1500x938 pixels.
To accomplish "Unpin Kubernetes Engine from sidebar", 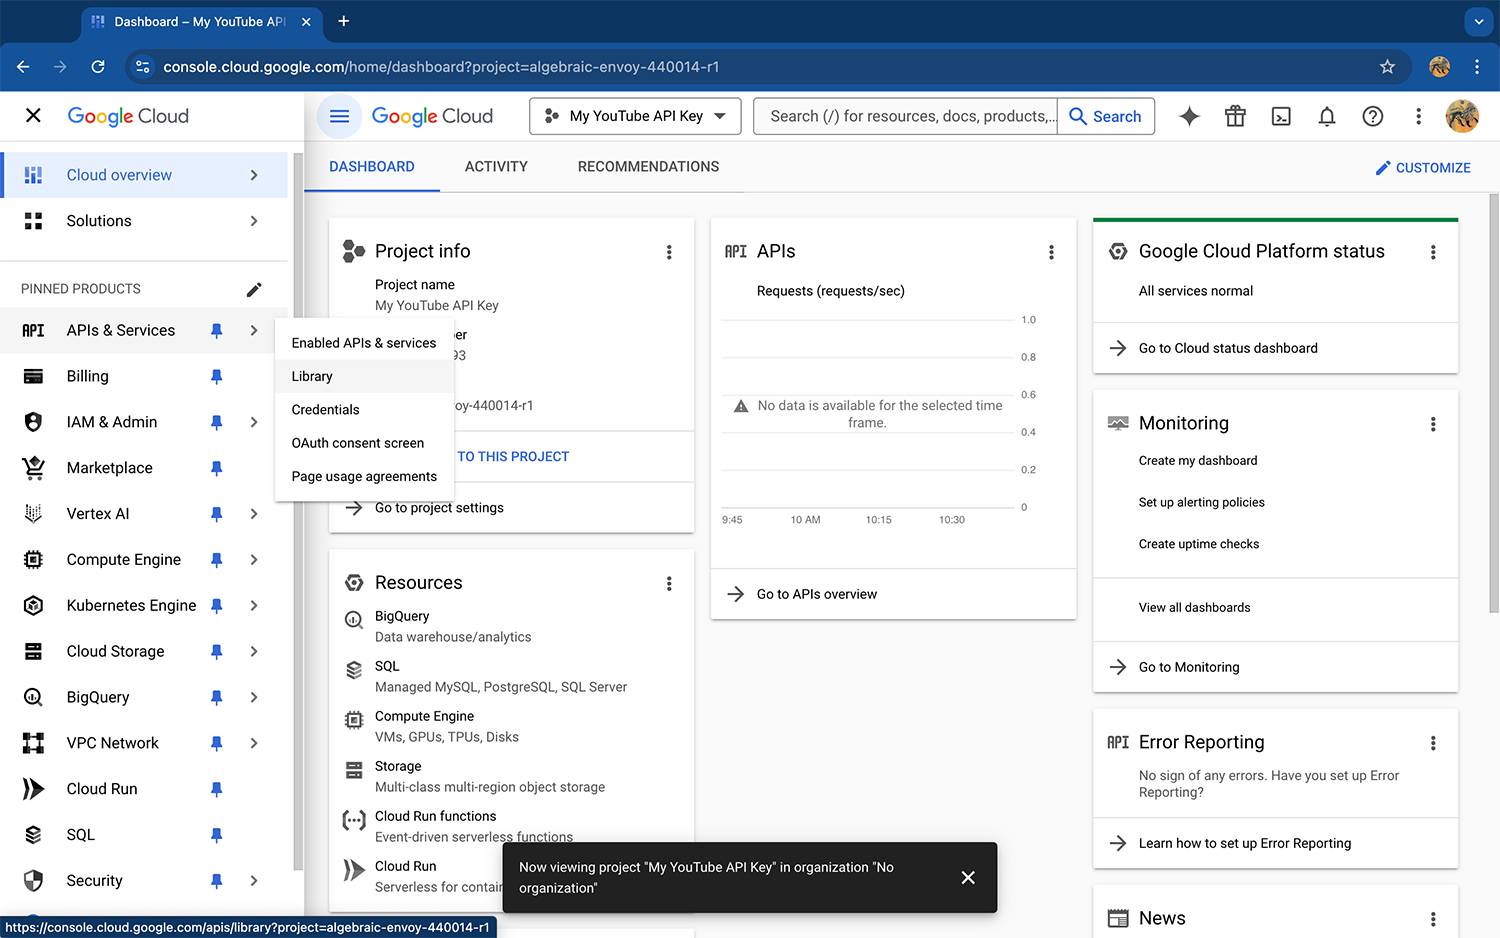I will click(217, 606).
